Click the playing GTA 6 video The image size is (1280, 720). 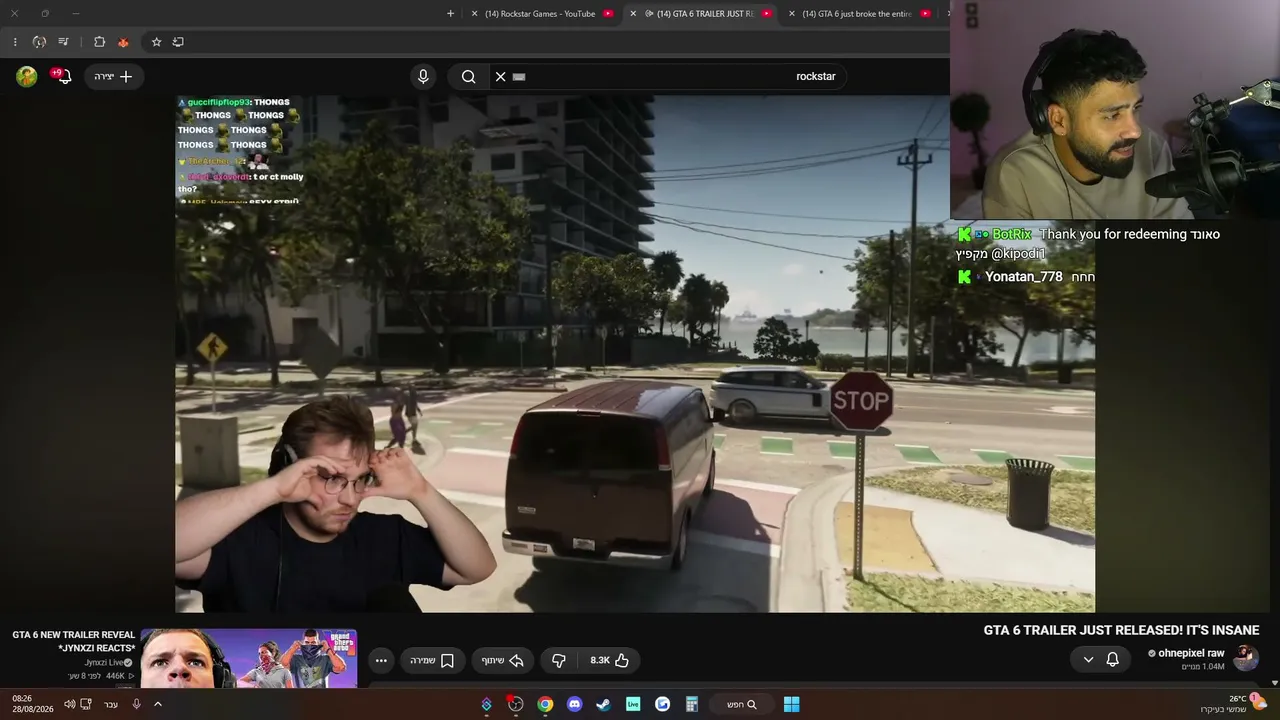click(x=635, y=353)
